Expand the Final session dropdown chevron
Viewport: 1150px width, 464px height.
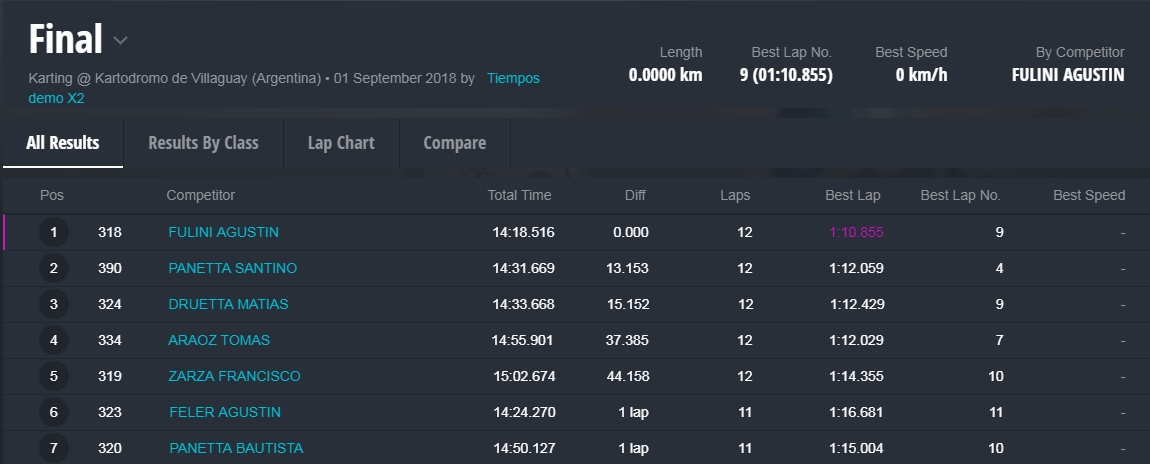point(120,41)
